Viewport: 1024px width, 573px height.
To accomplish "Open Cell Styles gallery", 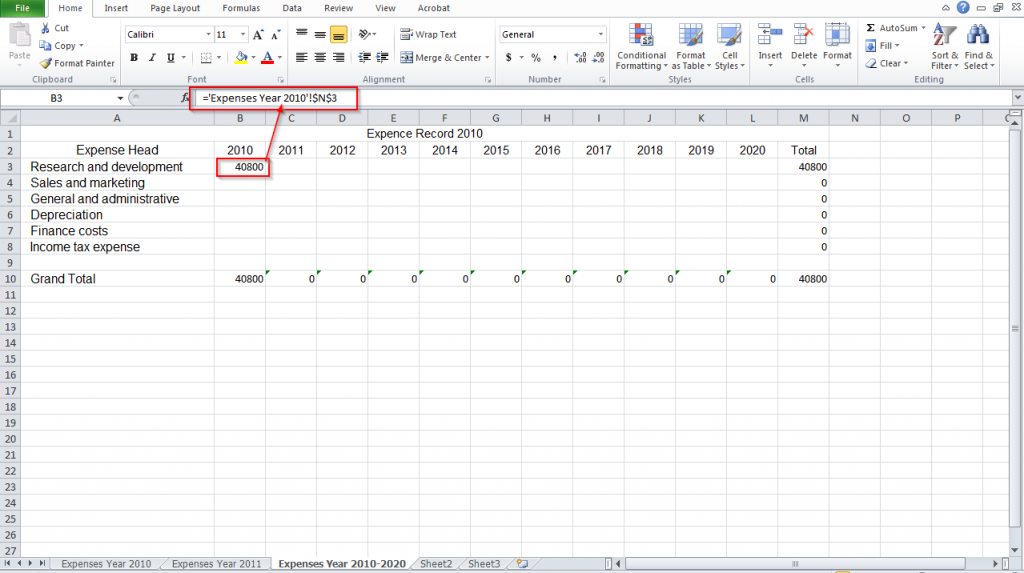I will pos(729,46).
